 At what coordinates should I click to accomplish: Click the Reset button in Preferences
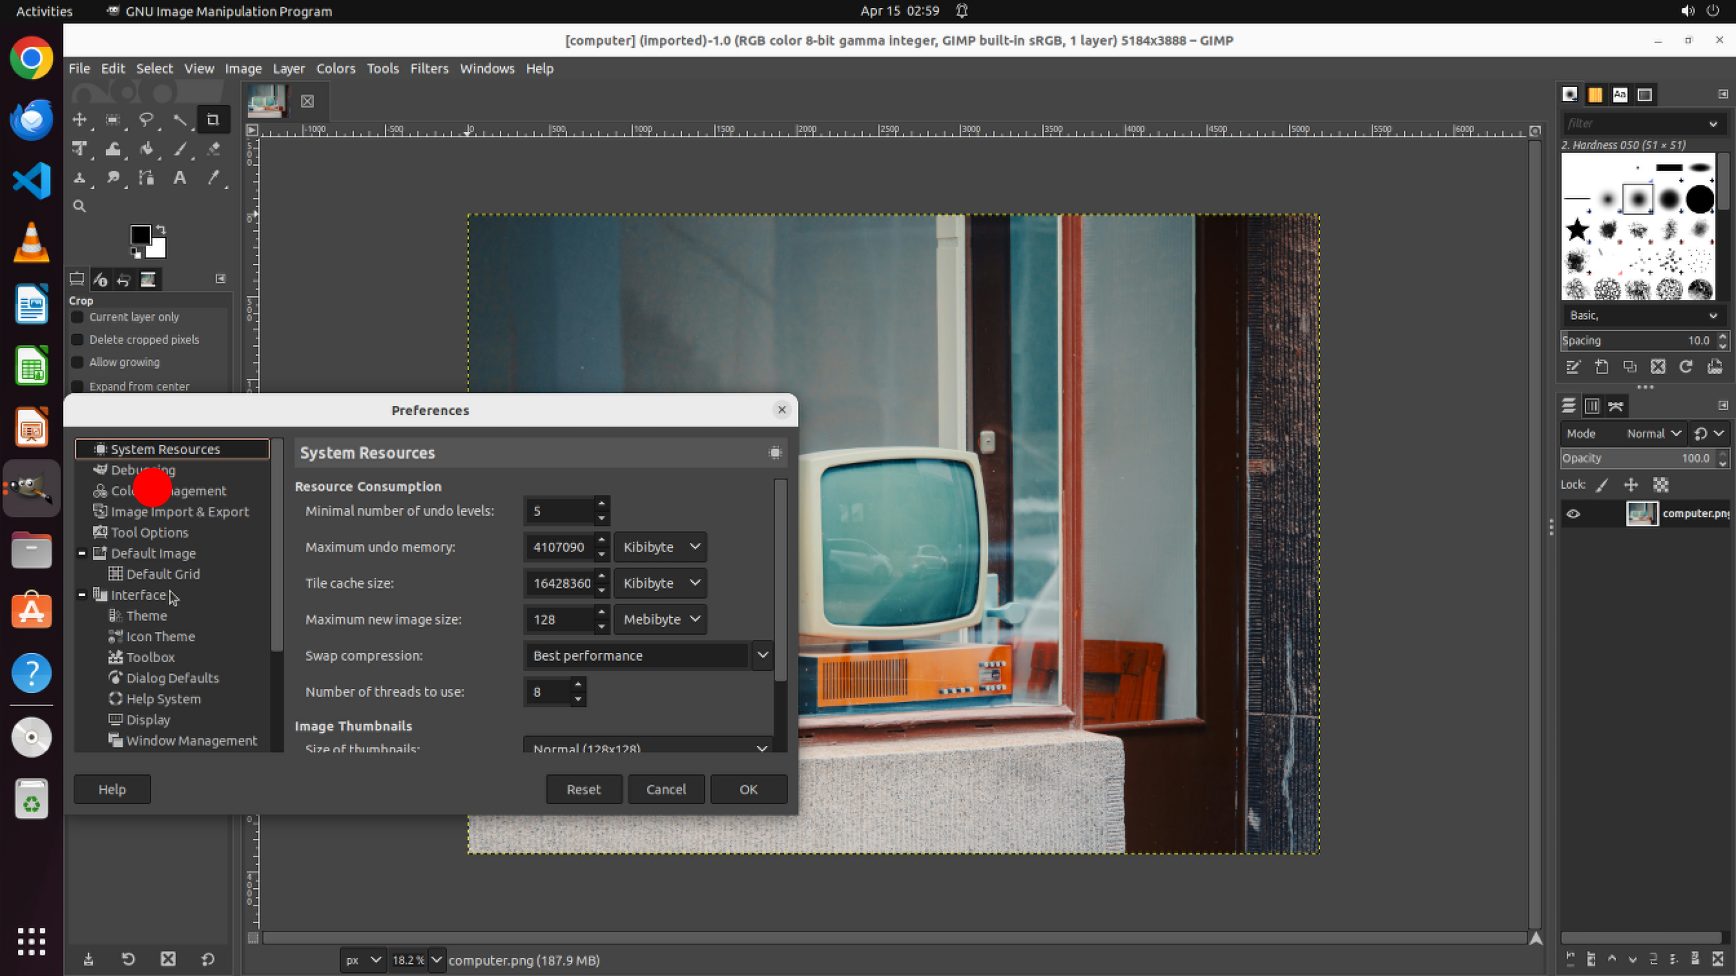584,789
